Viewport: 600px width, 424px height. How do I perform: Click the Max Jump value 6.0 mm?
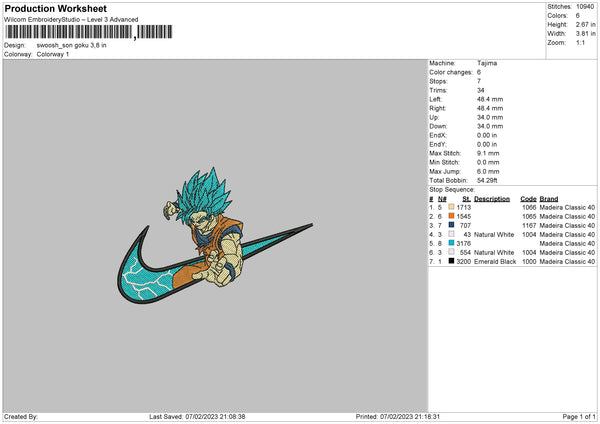[x=488, y=171]
